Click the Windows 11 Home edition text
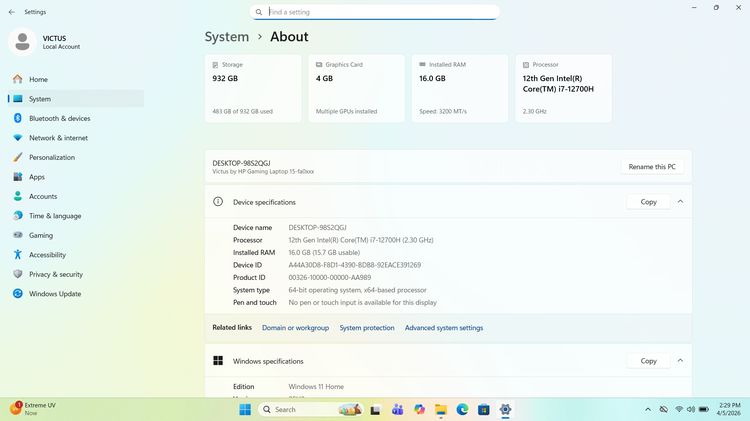The width and height of the screenshot is (750, 421). click(316, 387)
